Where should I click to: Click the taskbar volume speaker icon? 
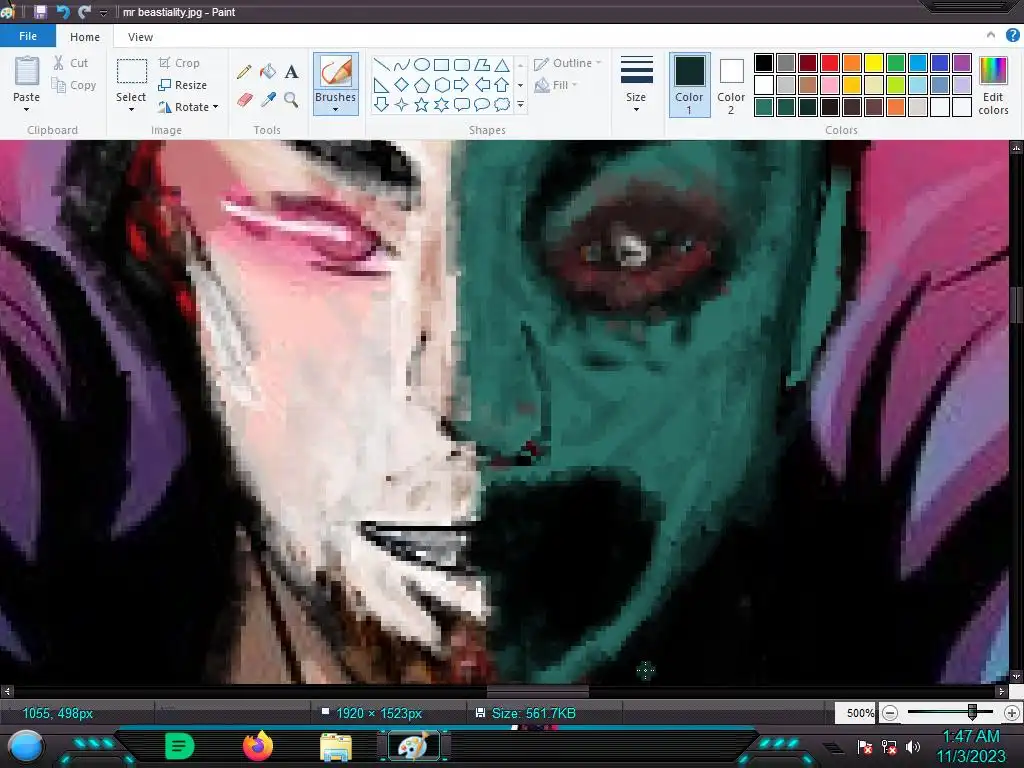click(913, 746)
